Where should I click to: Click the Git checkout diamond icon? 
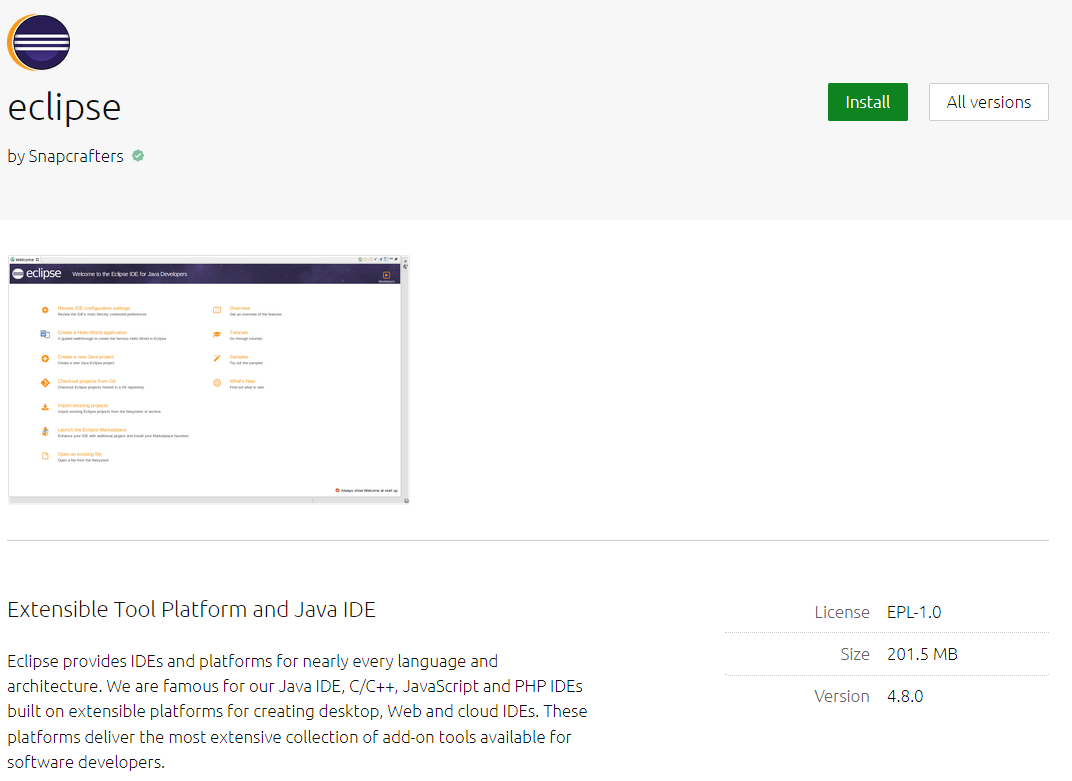pyautogui.click(x=45, y=383)
